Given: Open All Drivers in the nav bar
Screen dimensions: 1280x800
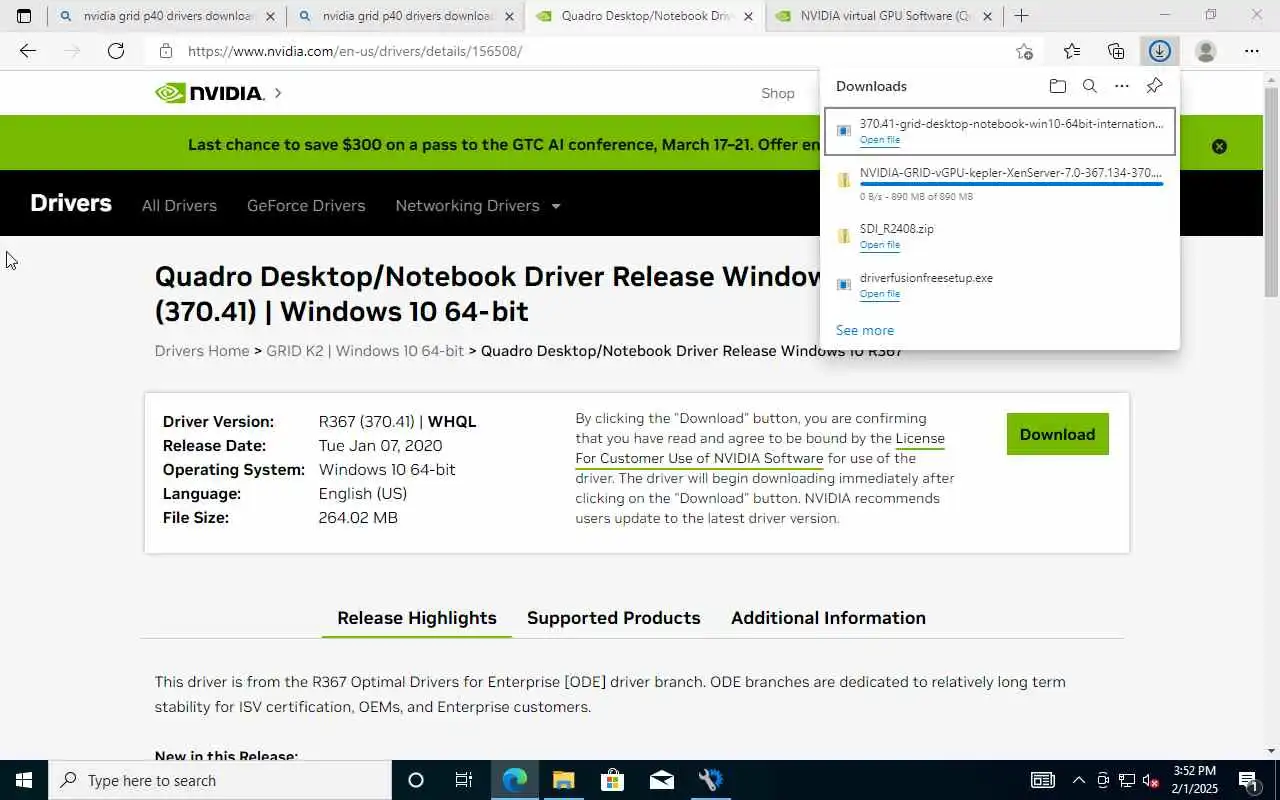Looking at the screenshot, I should point(179,205).
